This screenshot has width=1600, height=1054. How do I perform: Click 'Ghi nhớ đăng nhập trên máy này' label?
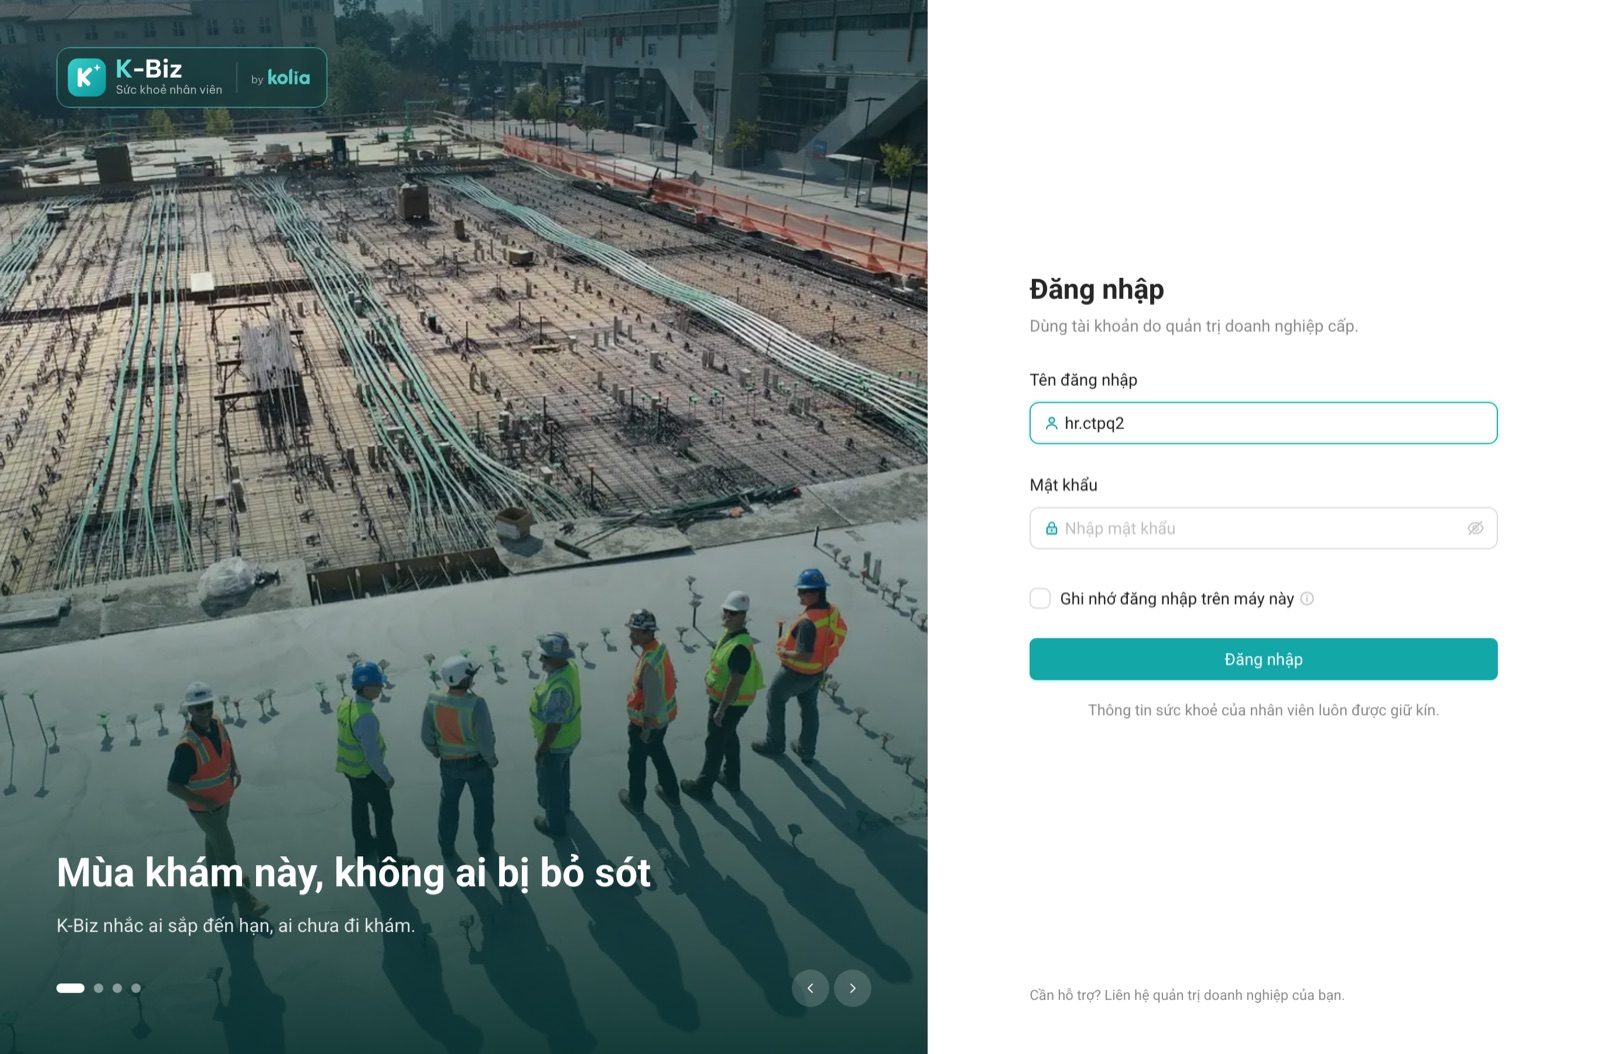pyautogui.click(x=1177, y=599)
